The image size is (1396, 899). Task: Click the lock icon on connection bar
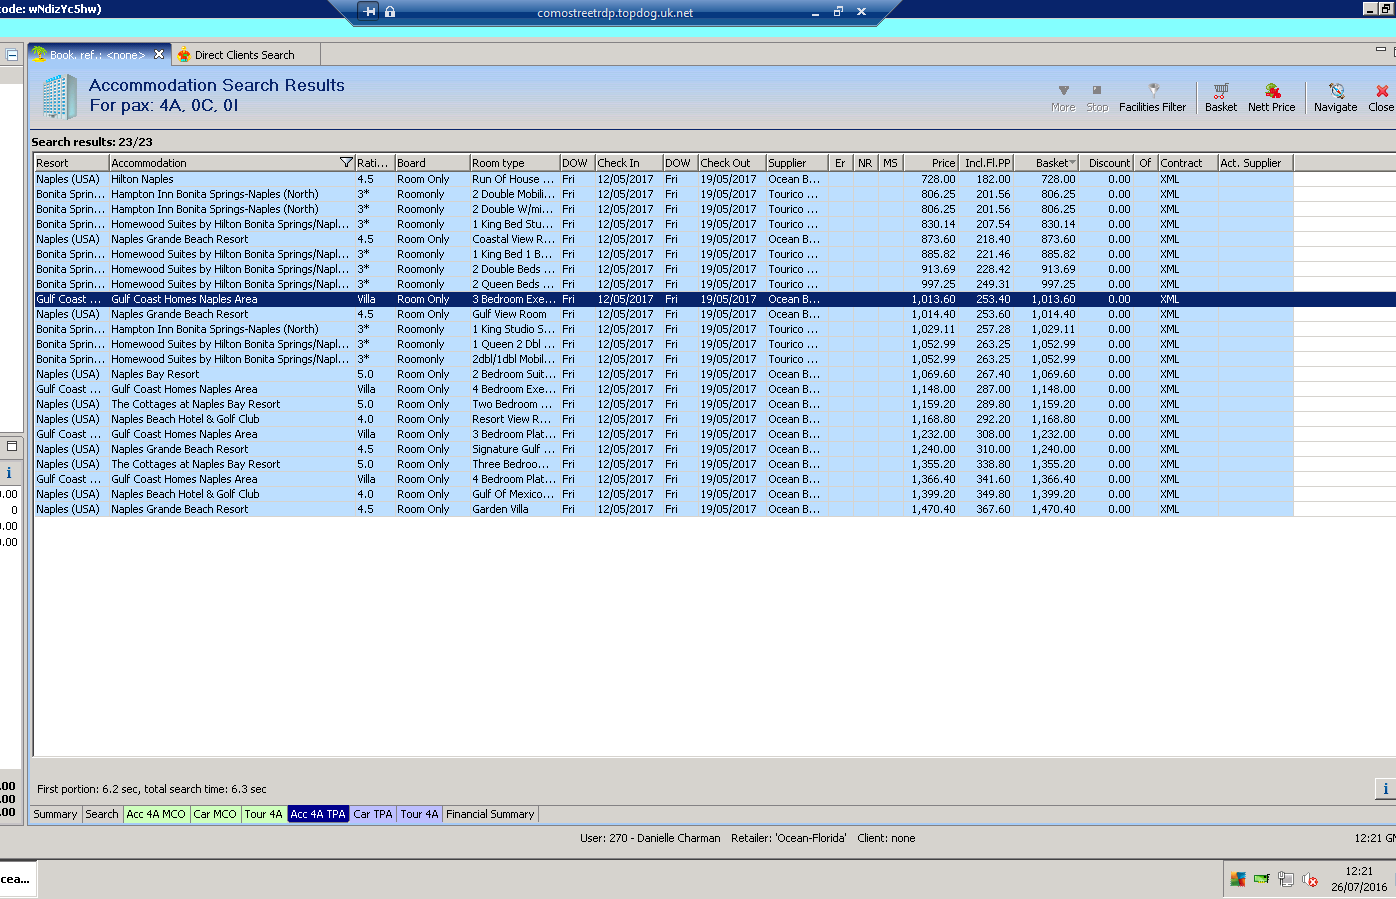pyautogui.click(x=390, y=12)
